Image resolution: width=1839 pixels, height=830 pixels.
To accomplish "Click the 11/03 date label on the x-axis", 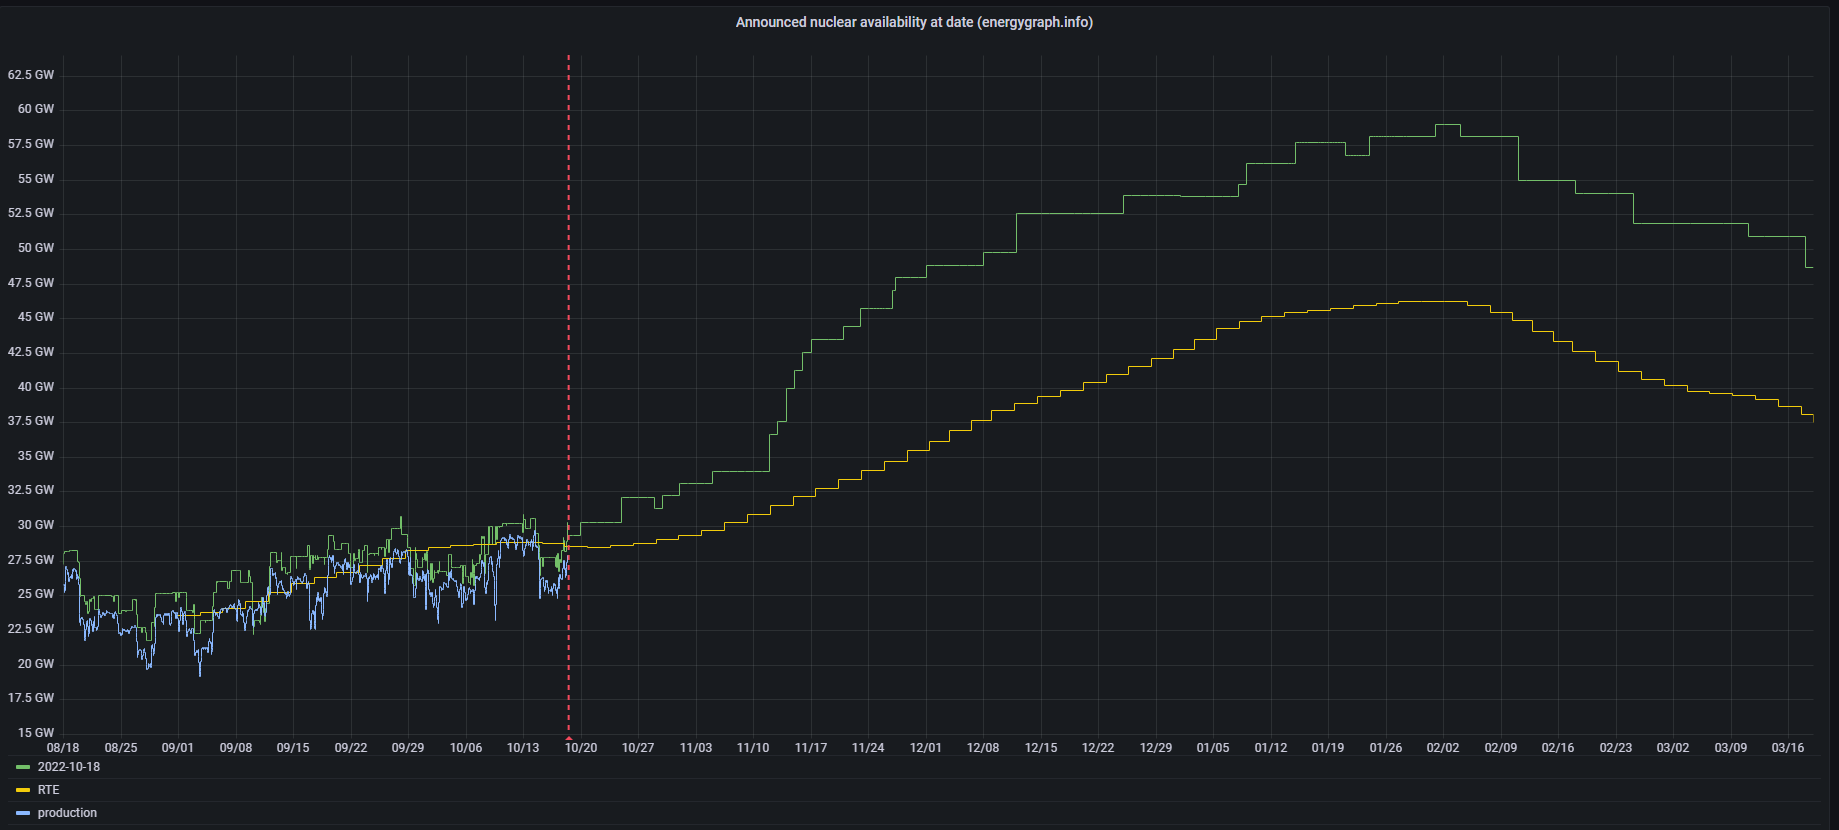I will [x=696, y=748].
